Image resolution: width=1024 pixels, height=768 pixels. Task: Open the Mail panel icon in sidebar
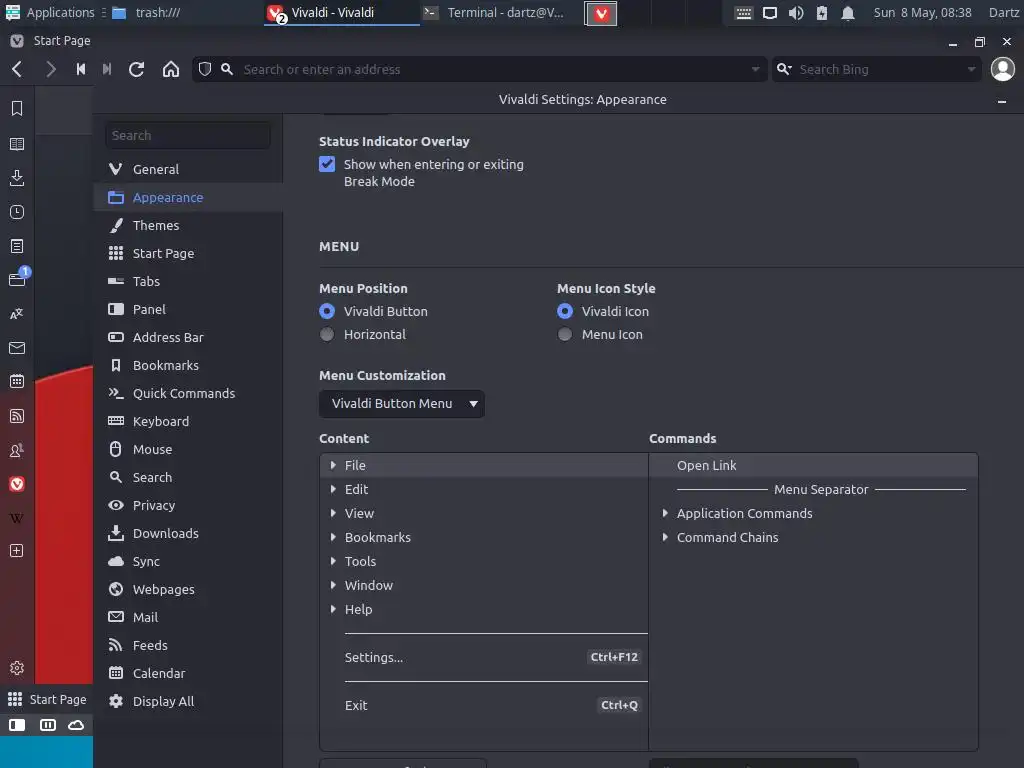click(17, 348)
